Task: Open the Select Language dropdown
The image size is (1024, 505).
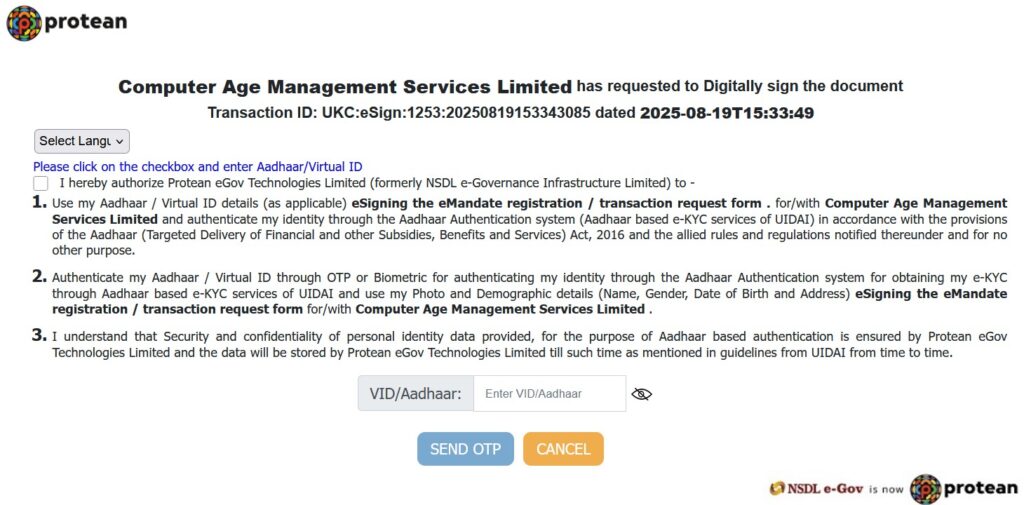Action: click(81, 141)
